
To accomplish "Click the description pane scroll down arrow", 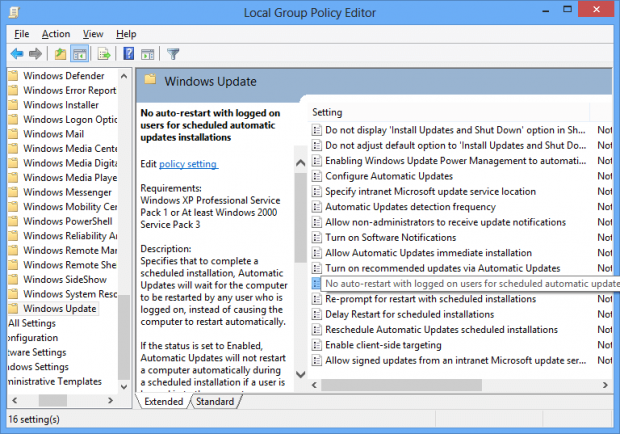I will click(x=301, y=374).
